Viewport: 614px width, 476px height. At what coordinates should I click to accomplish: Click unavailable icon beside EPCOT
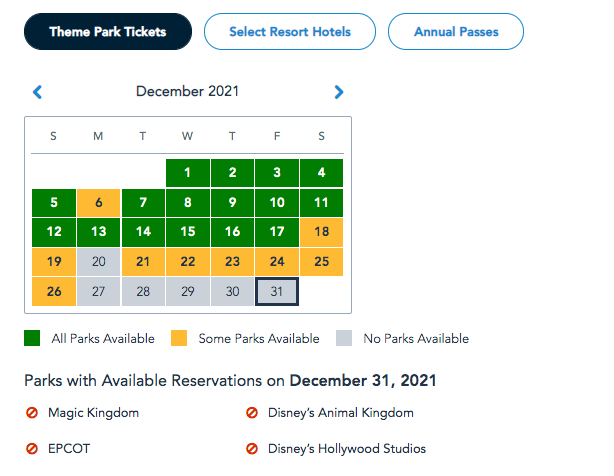[x=32, y=448]
